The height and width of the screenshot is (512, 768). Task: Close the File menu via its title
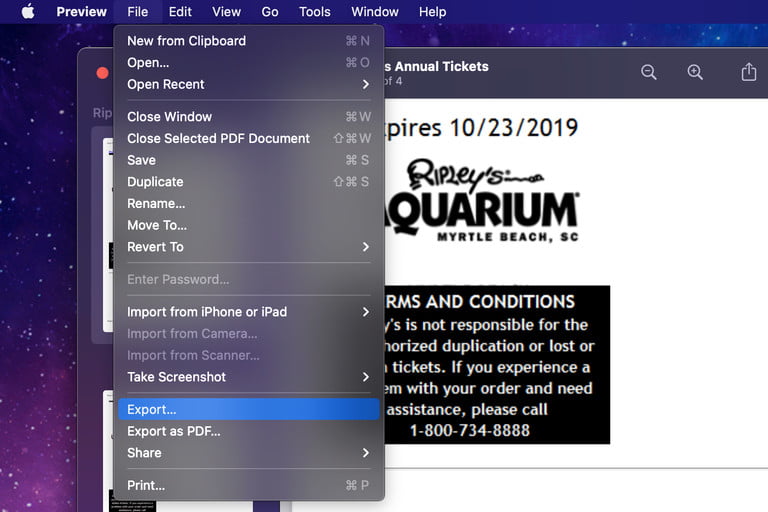[137, 12]
